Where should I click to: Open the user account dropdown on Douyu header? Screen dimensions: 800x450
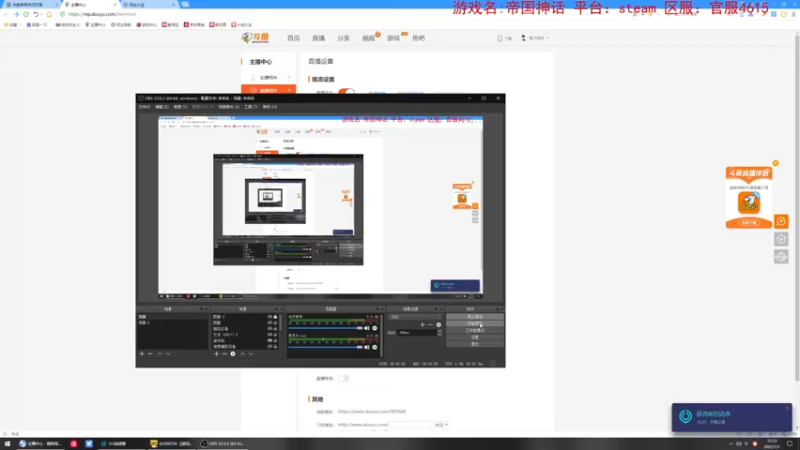pyautogui.click(x=535, y=38)
